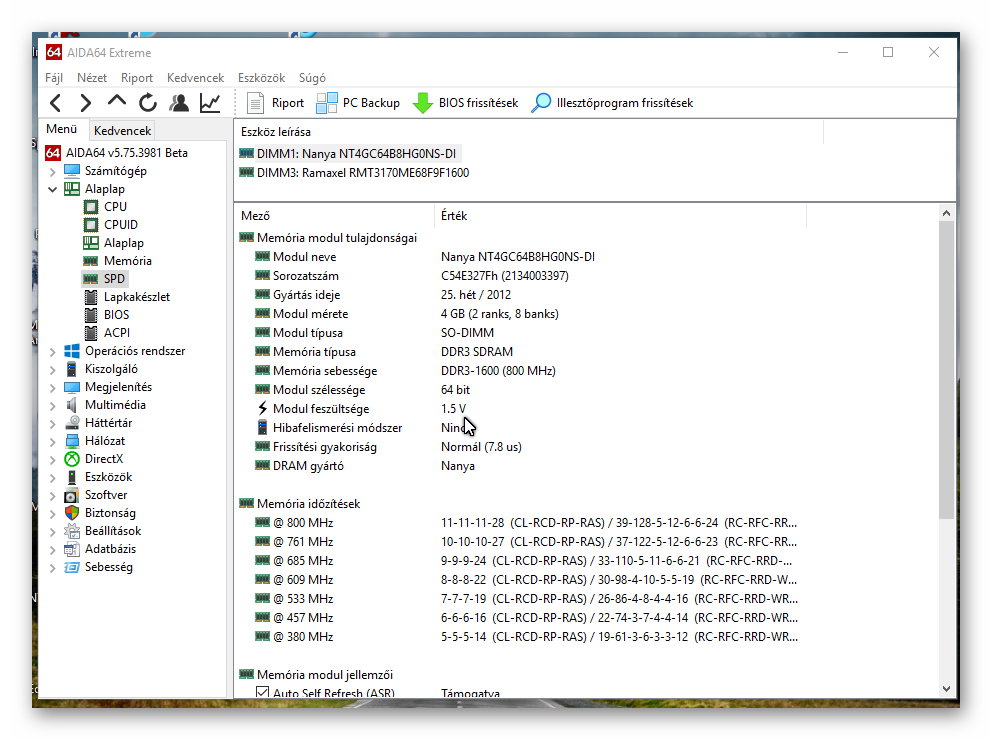Click the Sebesség tree icon

tap(72, 567)
